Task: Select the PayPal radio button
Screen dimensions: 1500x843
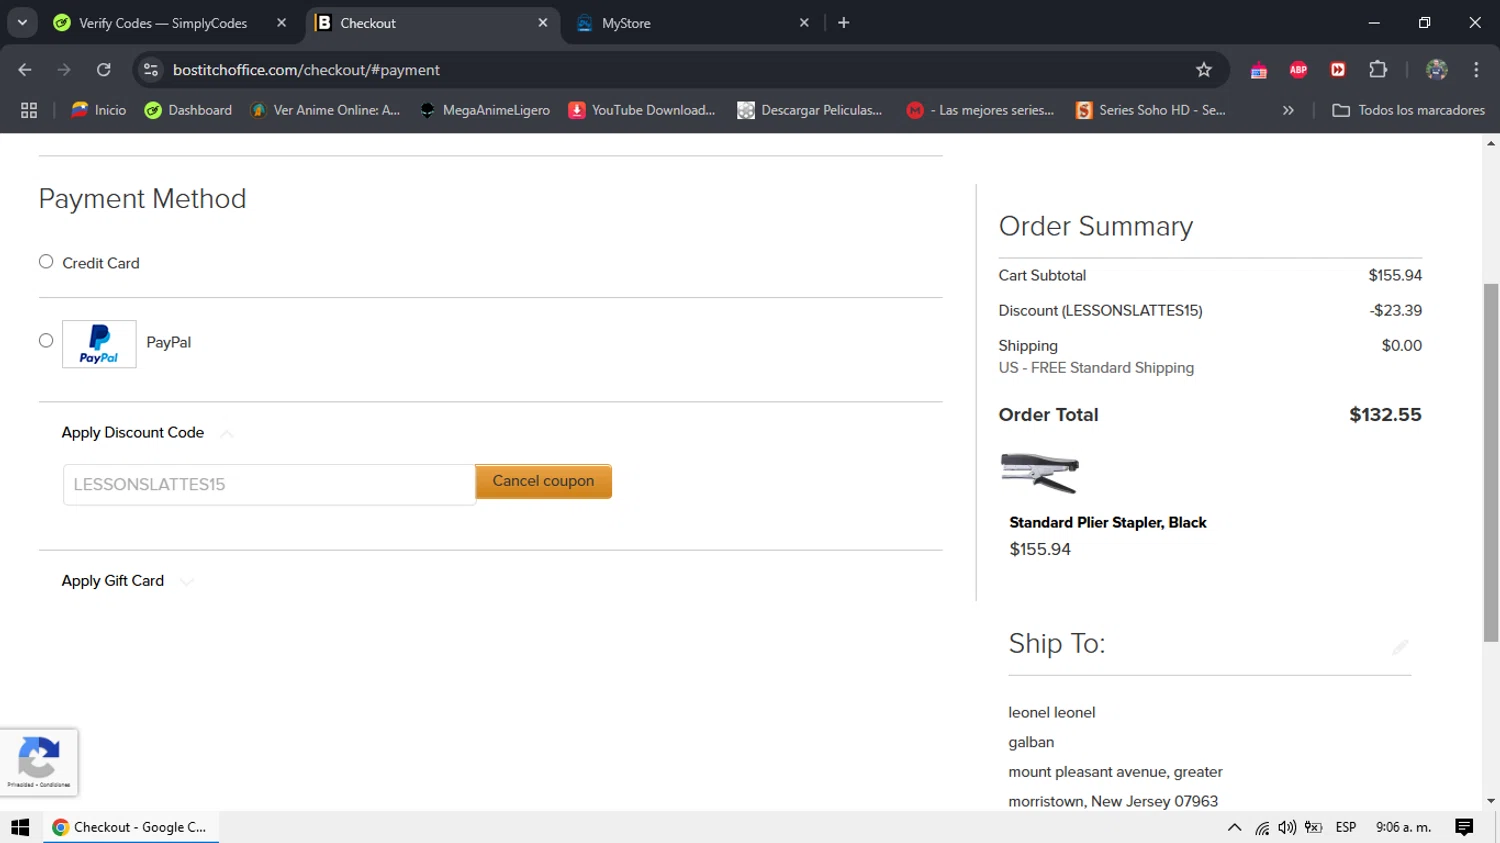Action: pyautogui.click(x=46, y=341)
